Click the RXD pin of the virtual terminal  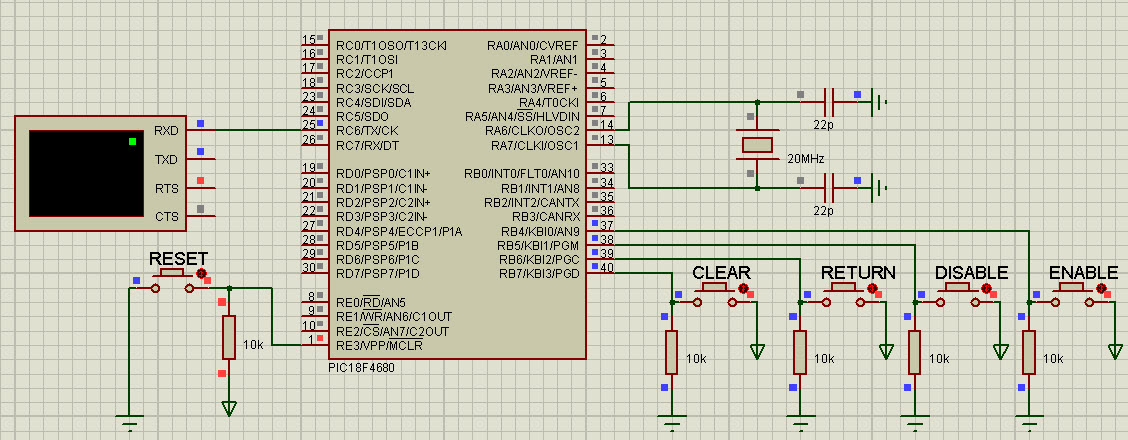pyautogui.click(x=165, y=131)
